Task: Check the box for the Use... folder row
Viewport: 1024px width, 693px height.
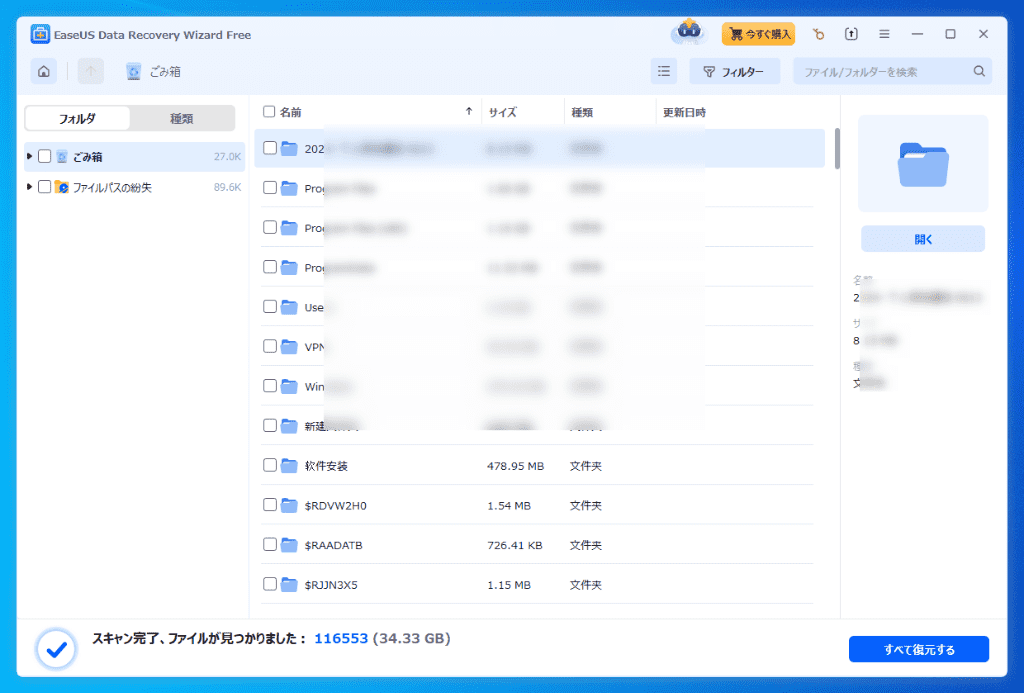Action: [270, 306]
